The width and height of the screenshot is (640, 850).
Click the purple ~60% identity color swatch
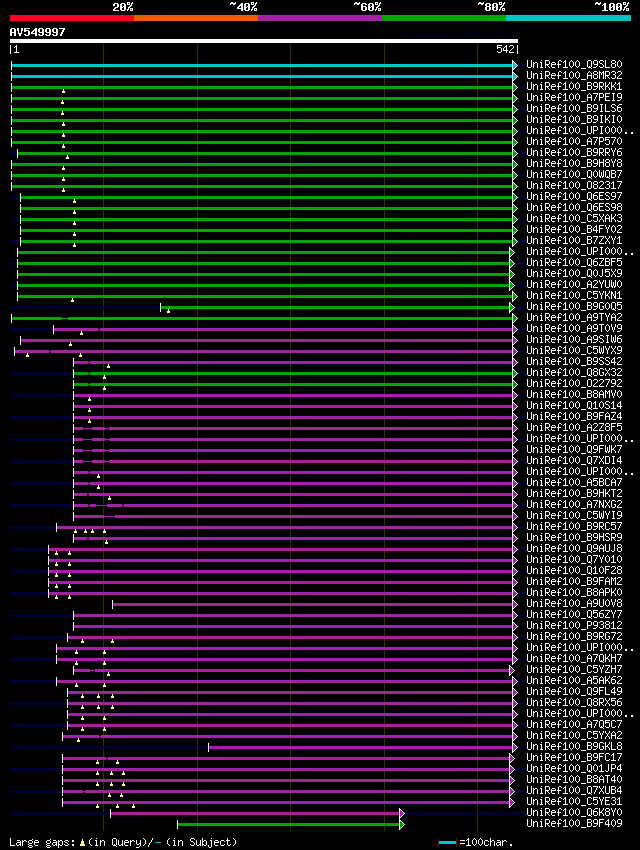coord(320,18)
